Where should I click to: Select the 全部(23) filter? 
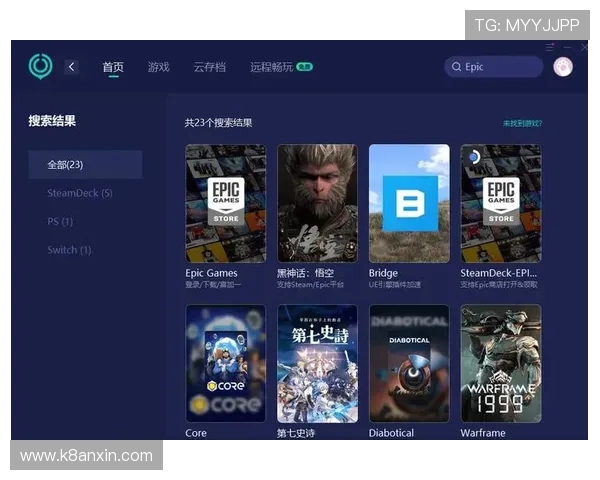pos(85,165)
